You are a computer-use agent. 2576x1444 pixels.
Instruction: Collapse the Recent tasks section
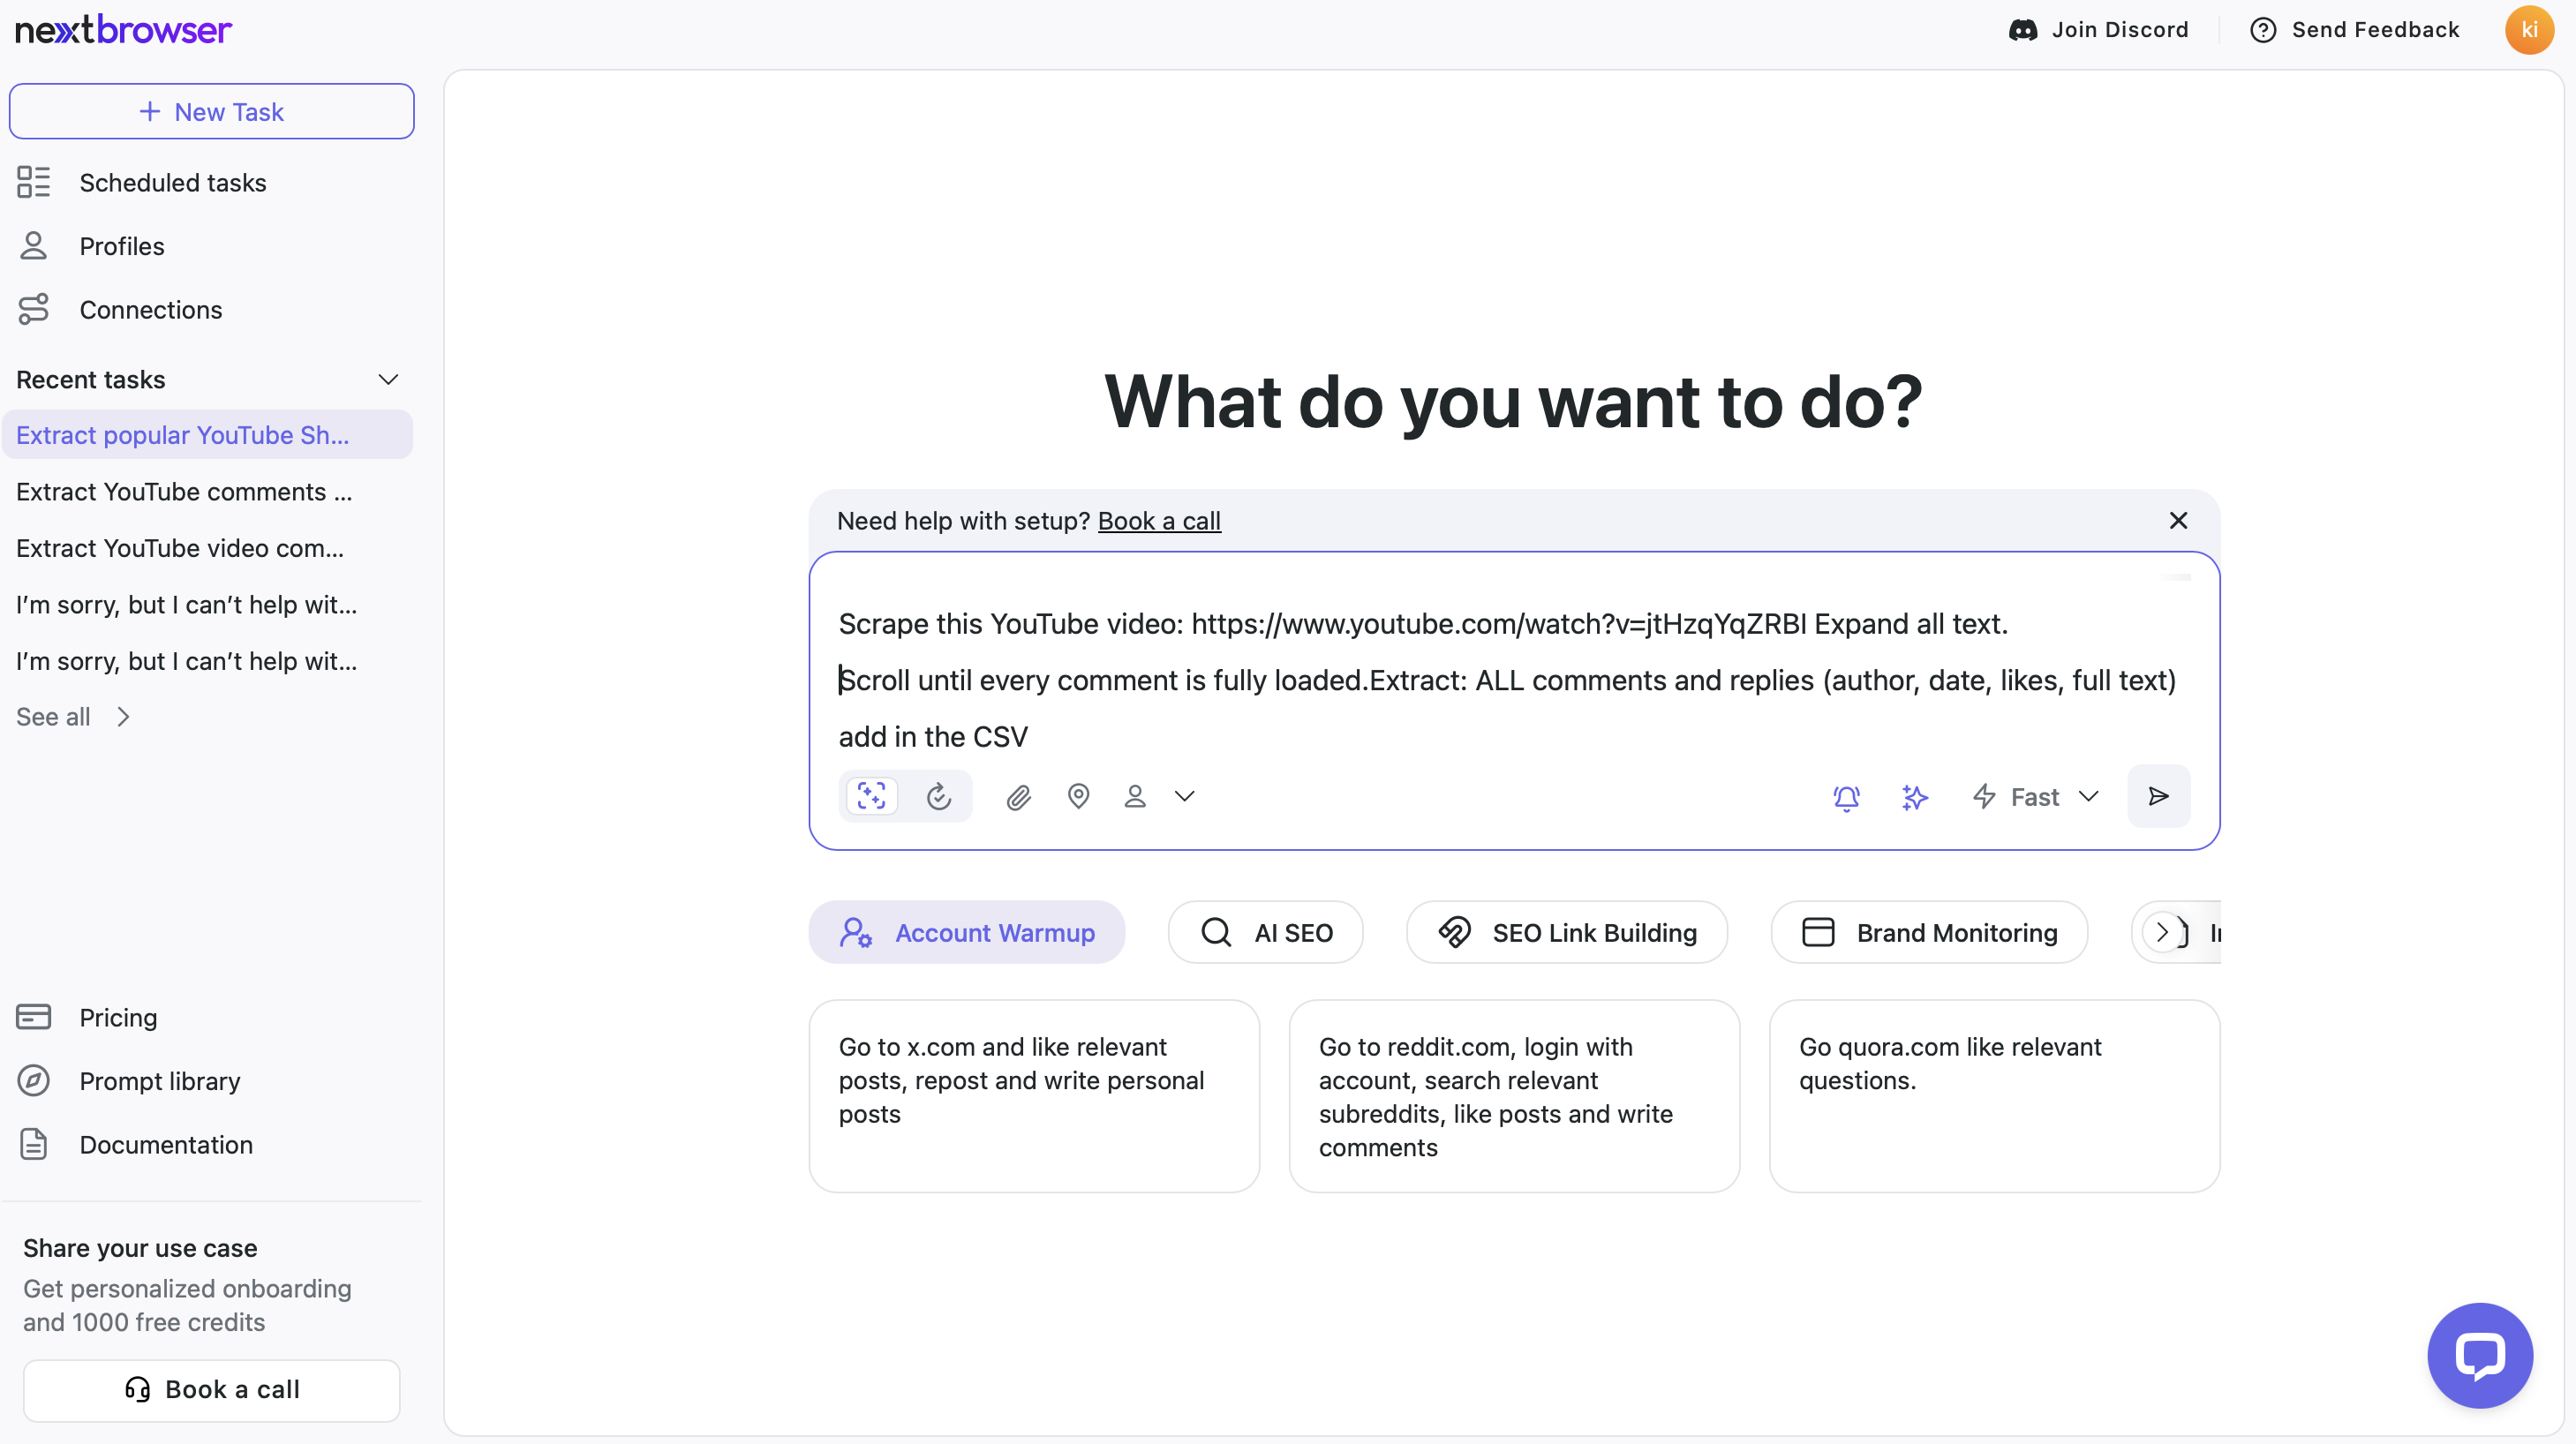[x=388, y=380]
